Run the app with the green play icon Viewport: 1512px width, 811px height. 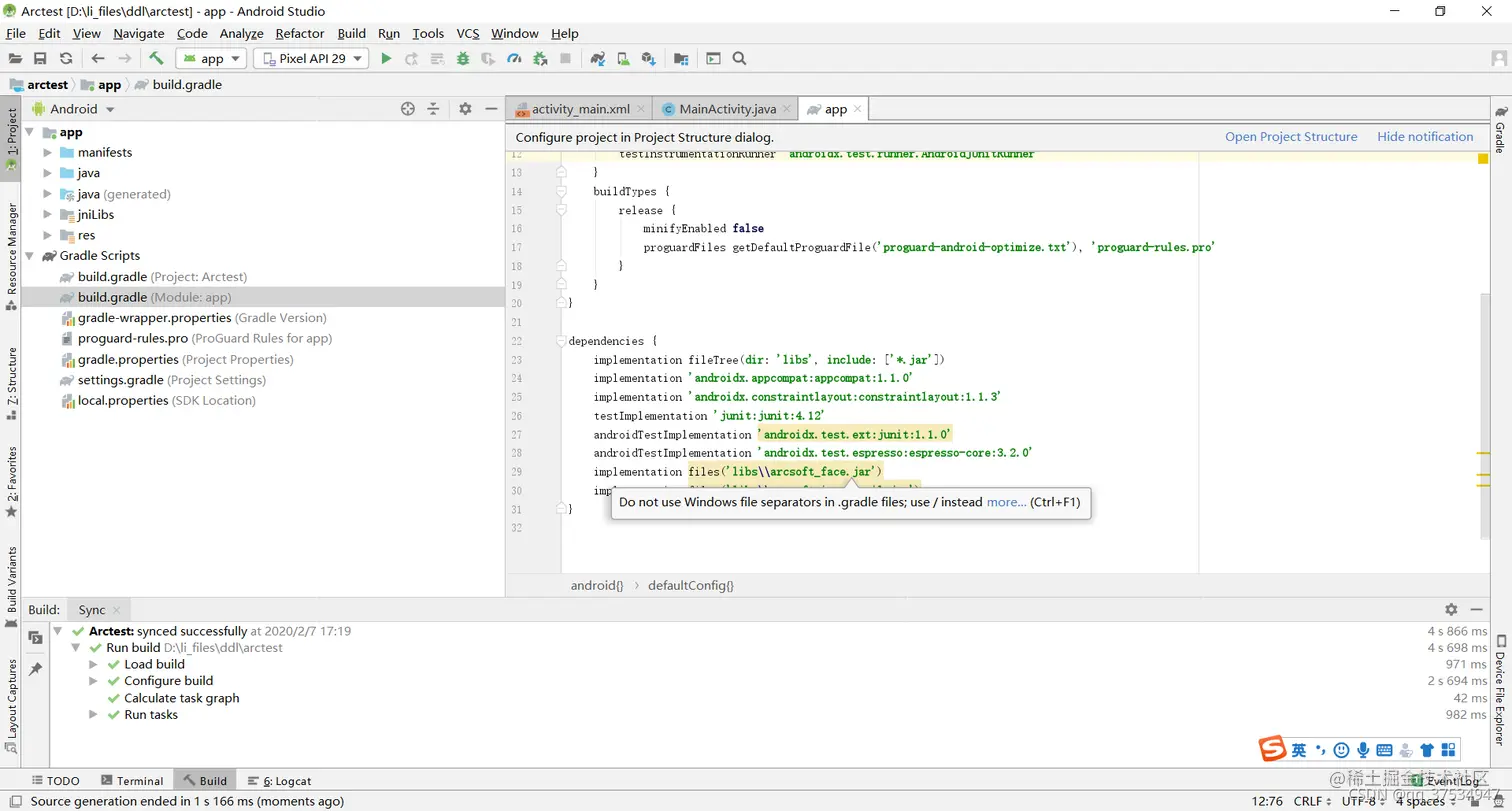[386, 59]
